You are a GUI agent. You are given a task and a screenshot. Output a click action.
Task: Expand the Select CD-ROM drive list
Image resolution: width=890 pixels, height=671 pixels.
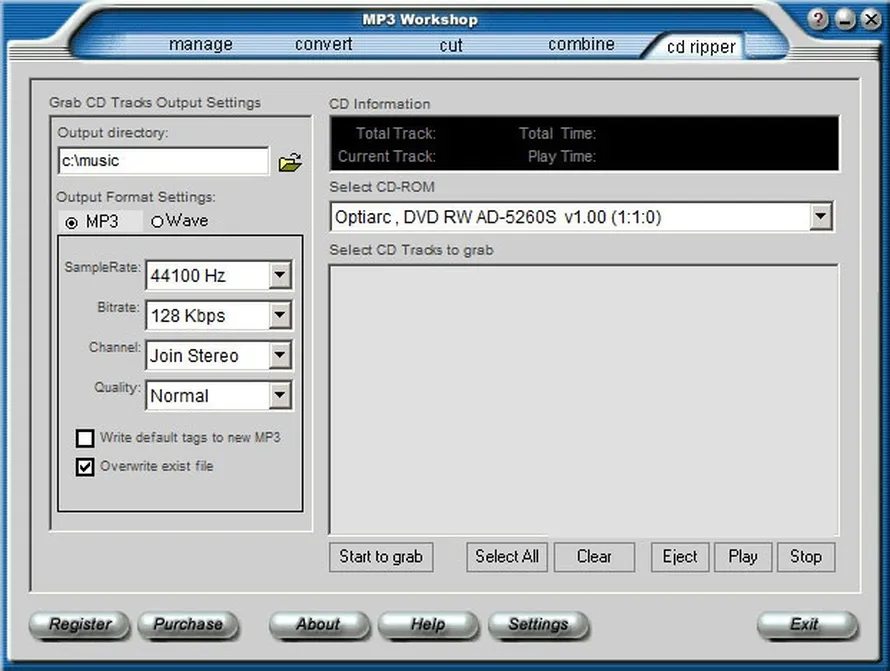(x=822, y=216)
